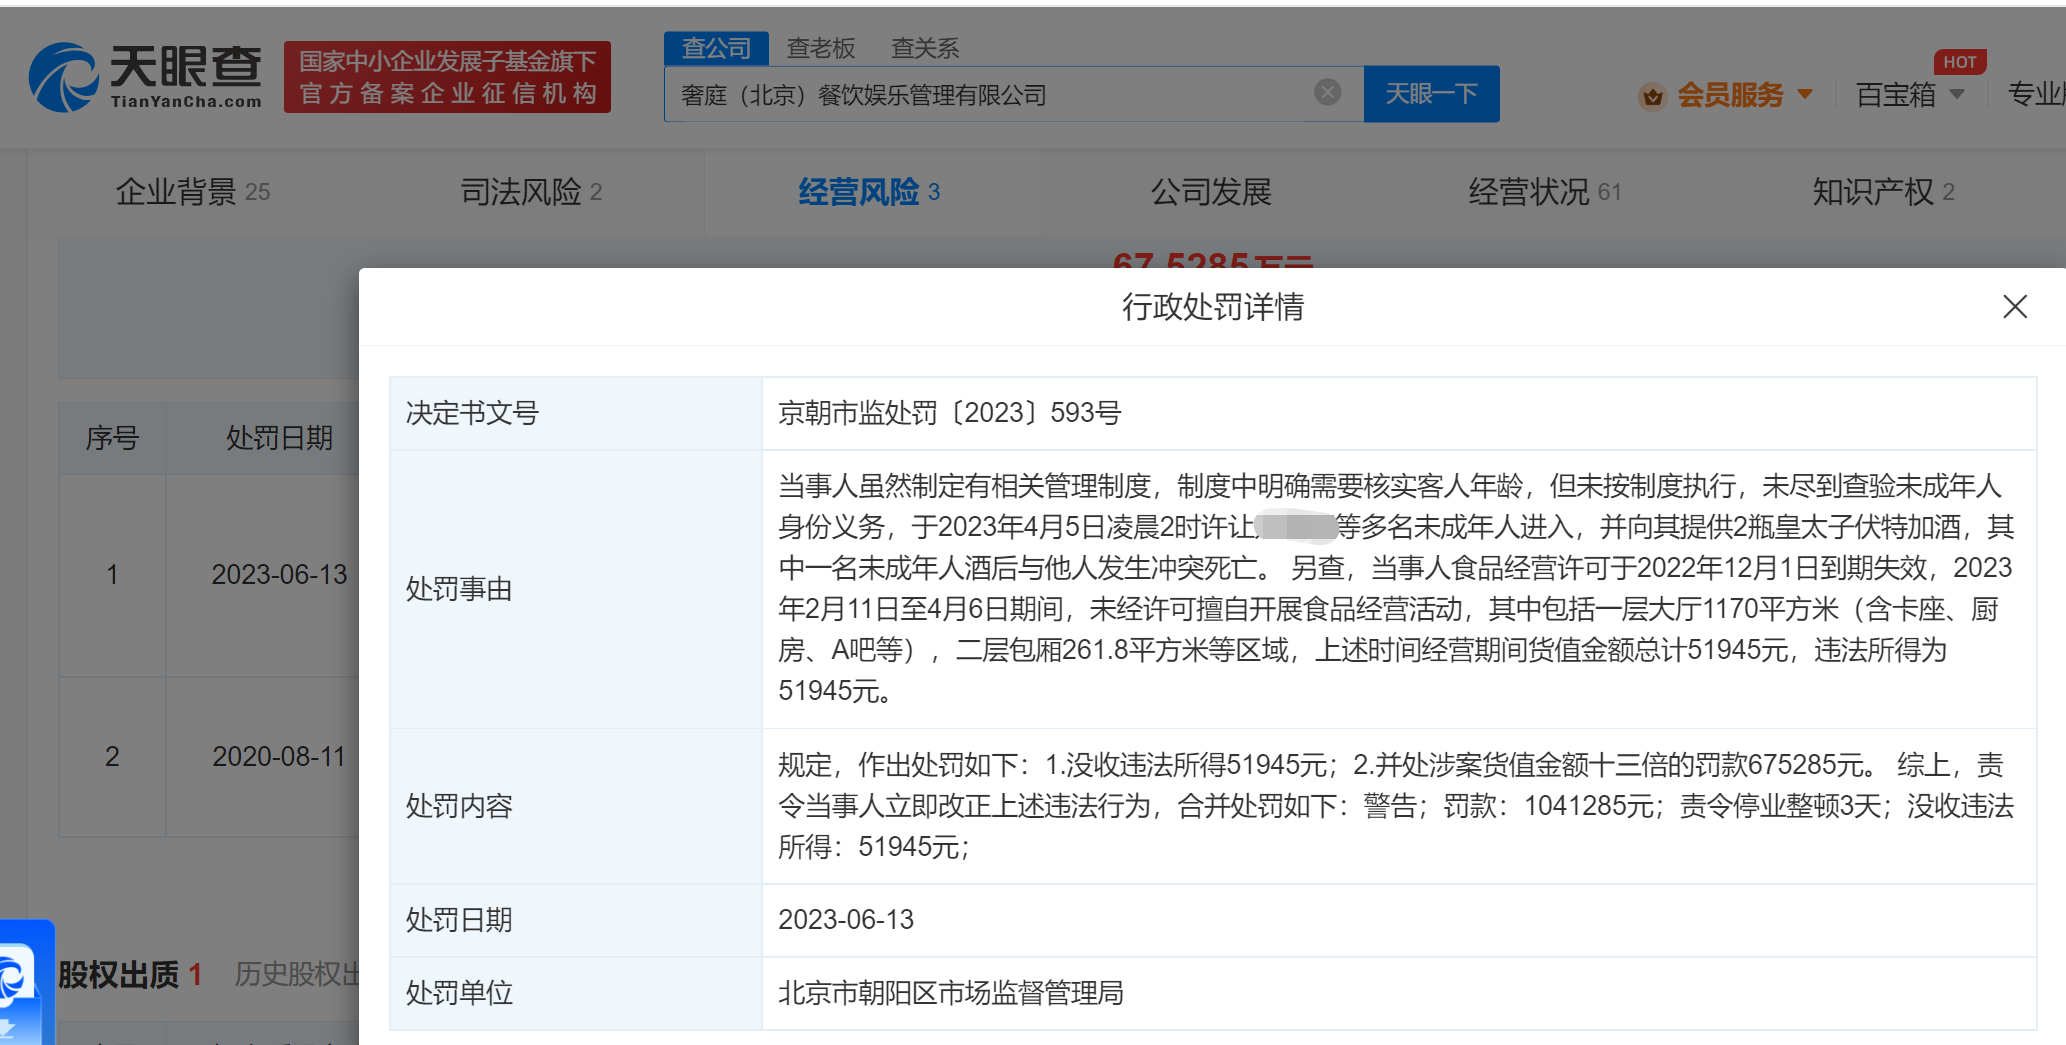This screenshot has height=1045, width=2066.
Task: Click the TianYanCha logo
Action: [x=146, y=77]
